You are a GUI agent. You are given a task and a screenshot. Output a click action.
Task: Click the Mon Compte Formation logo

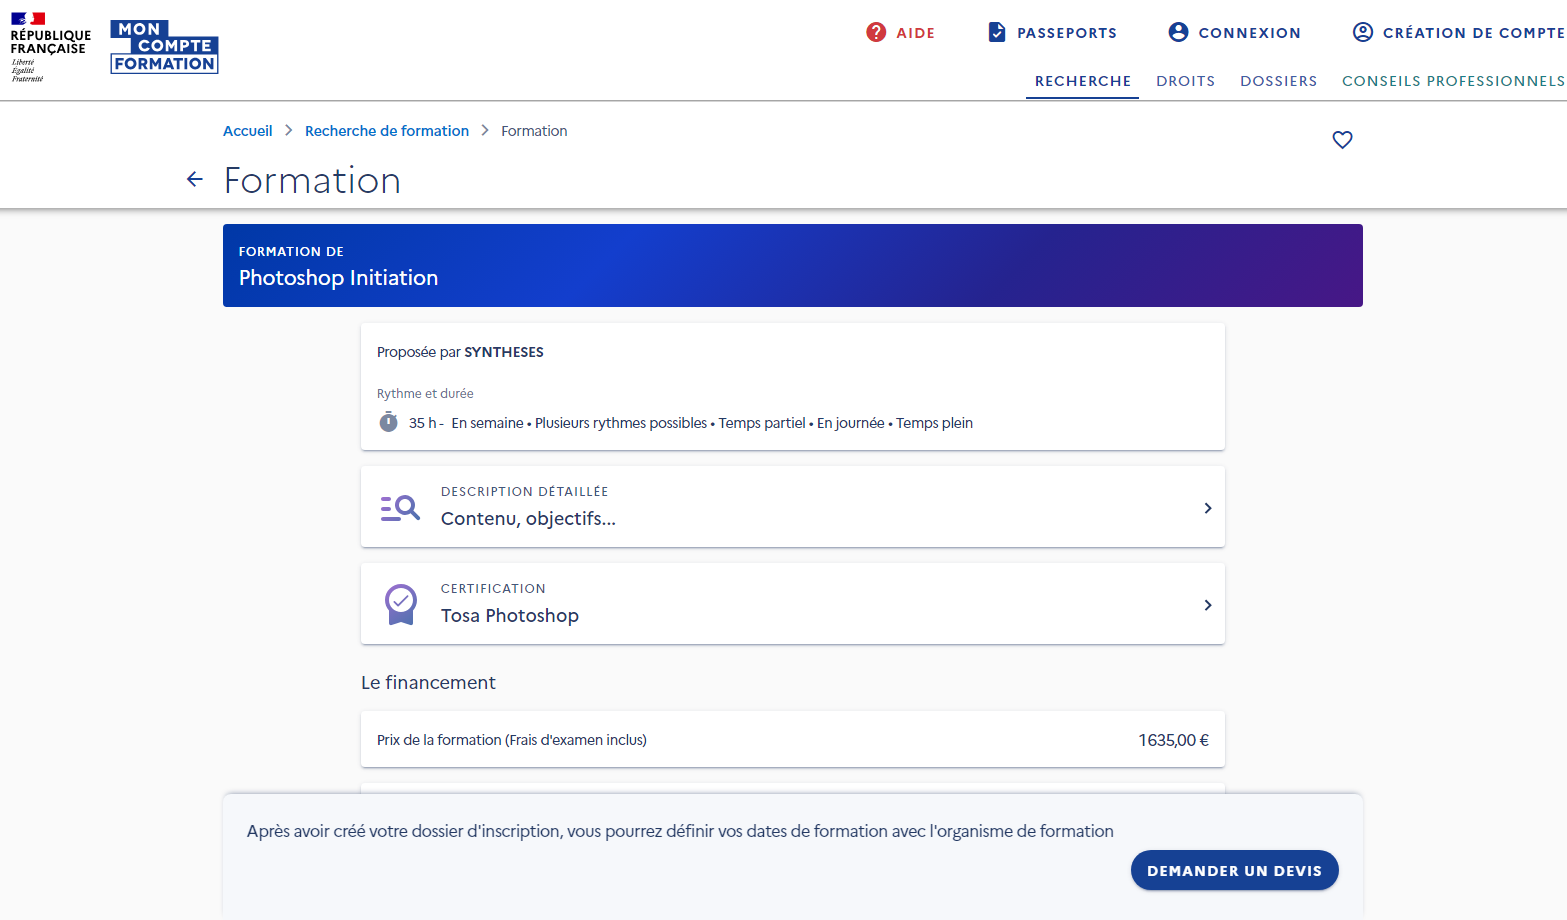point(164,47)
